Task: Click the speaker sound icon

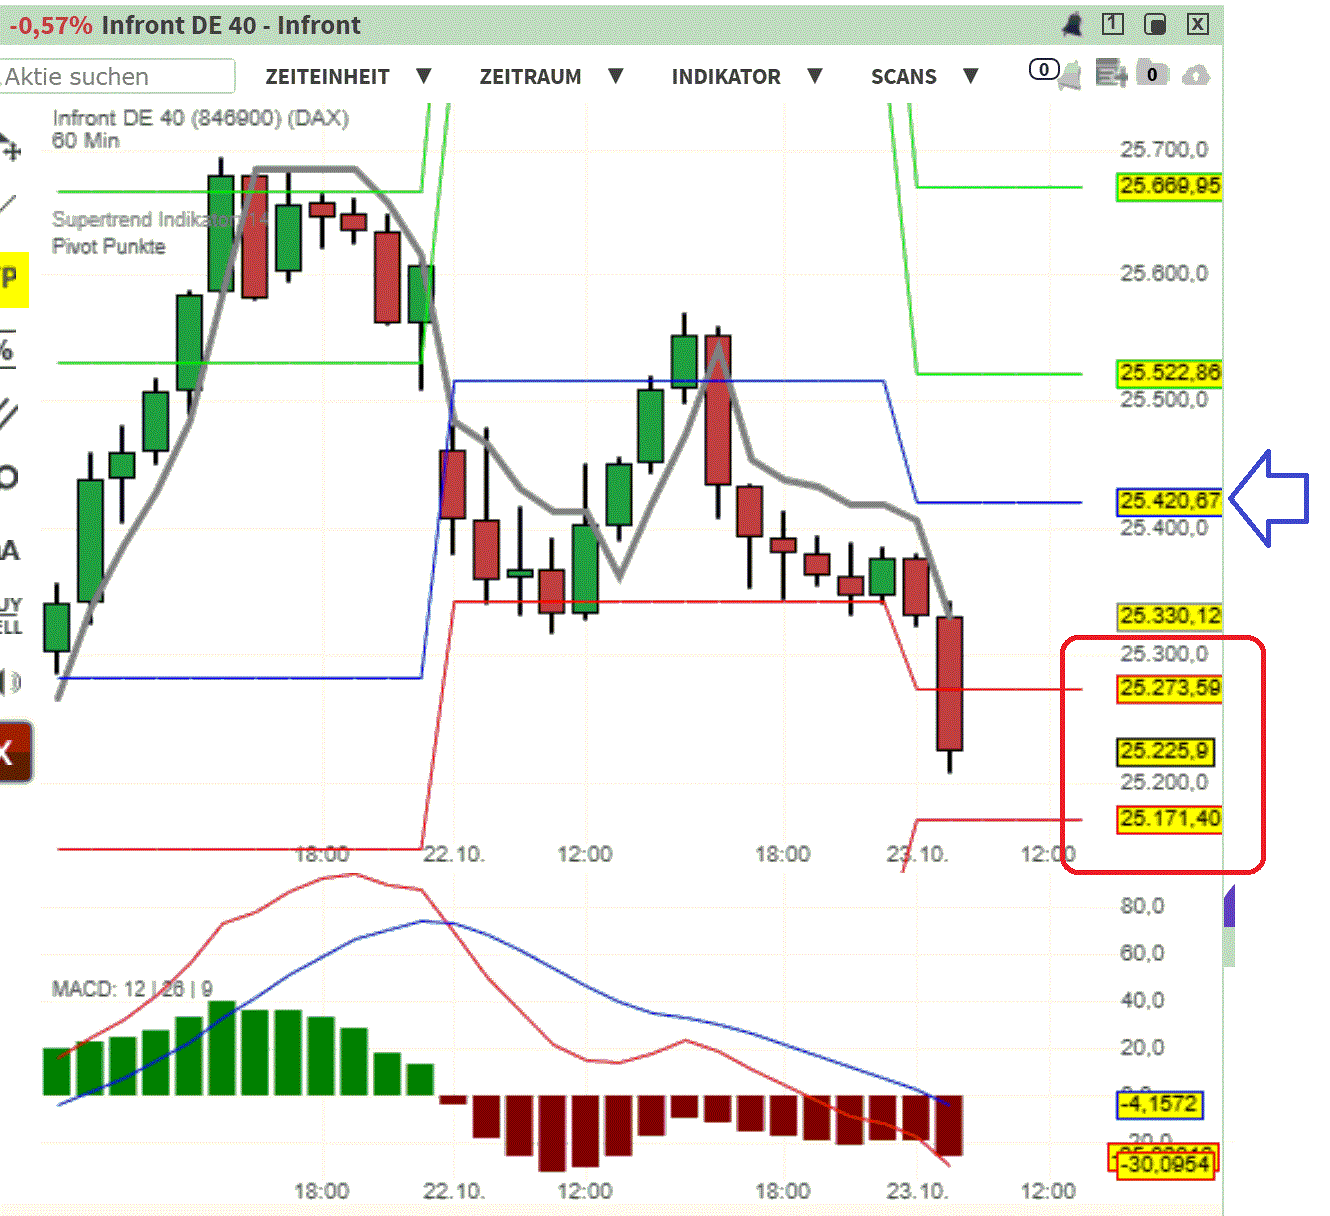Action: [x=10, y=682]
